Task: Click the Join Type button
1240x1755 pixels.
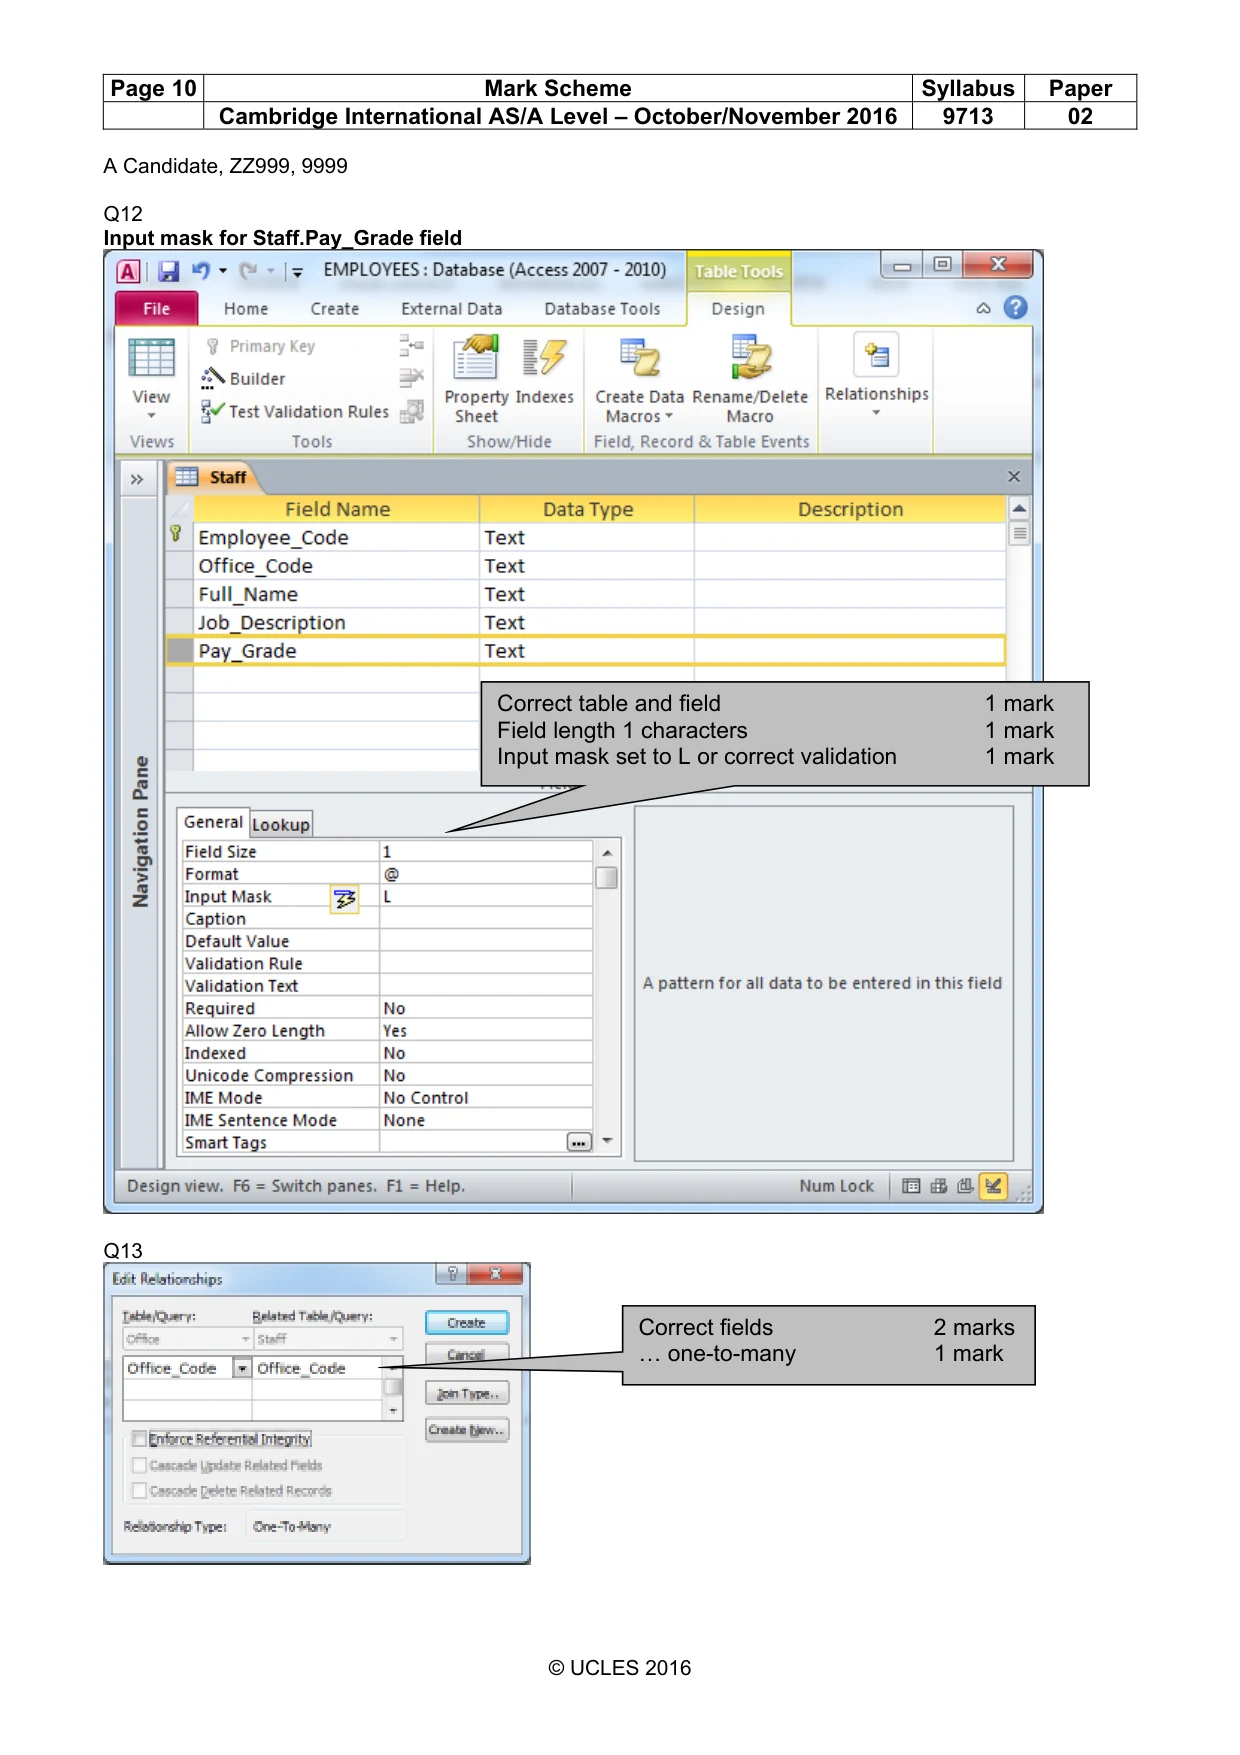Action: pos(467,1394)
